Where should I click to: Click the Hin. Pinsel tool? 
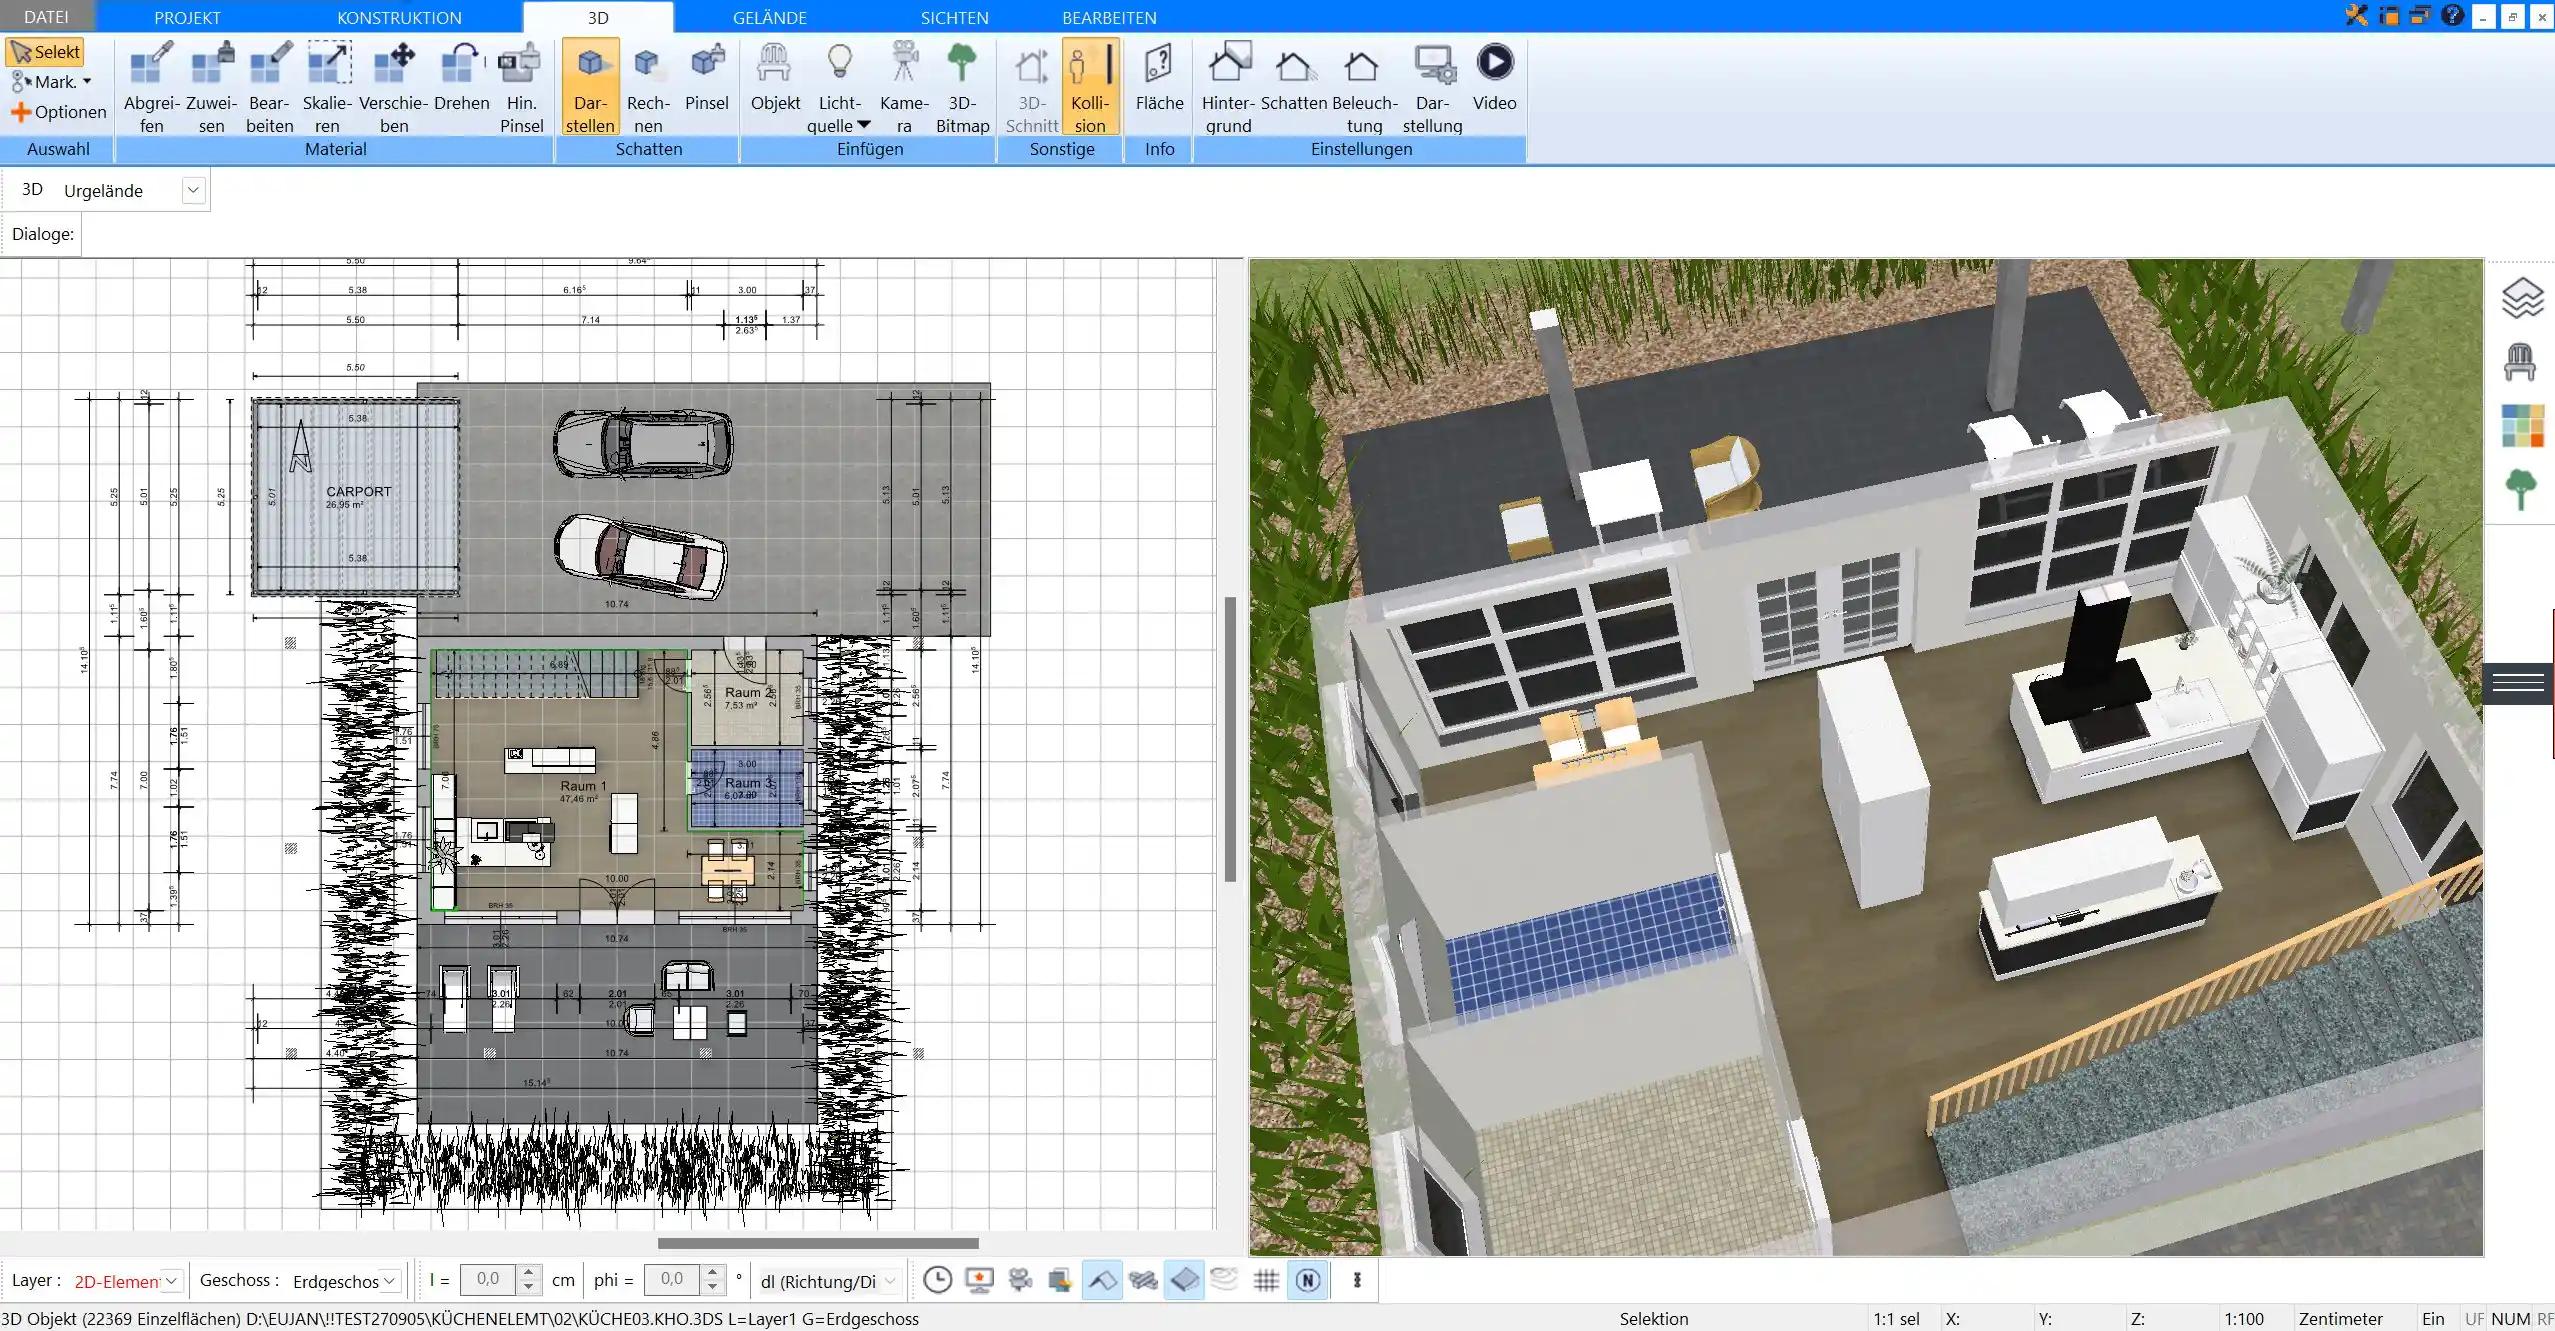(x=521, y=87)
